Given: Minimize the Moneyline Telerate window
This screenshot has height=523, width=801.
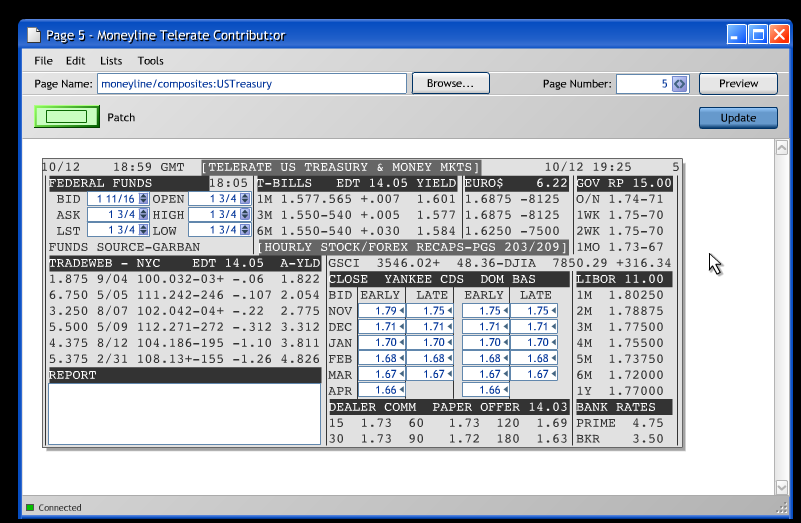Looking at the screenshot, I should point(736,35).
